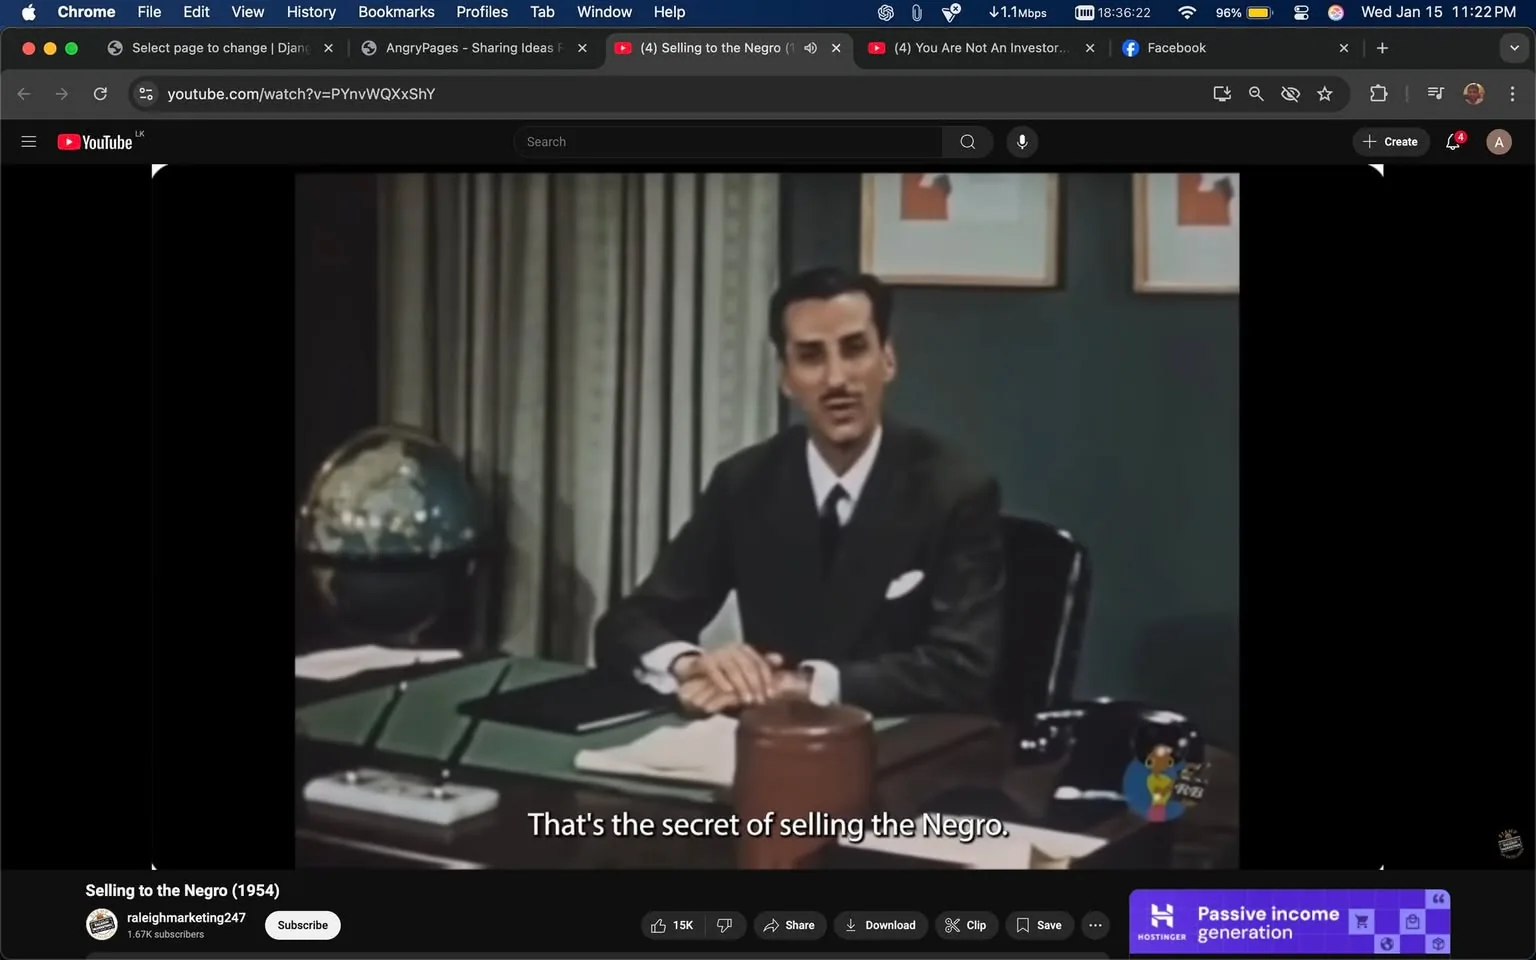Subscribe to raleighmarketing247
1536x960 pixels.
click(x=301, y=925)
